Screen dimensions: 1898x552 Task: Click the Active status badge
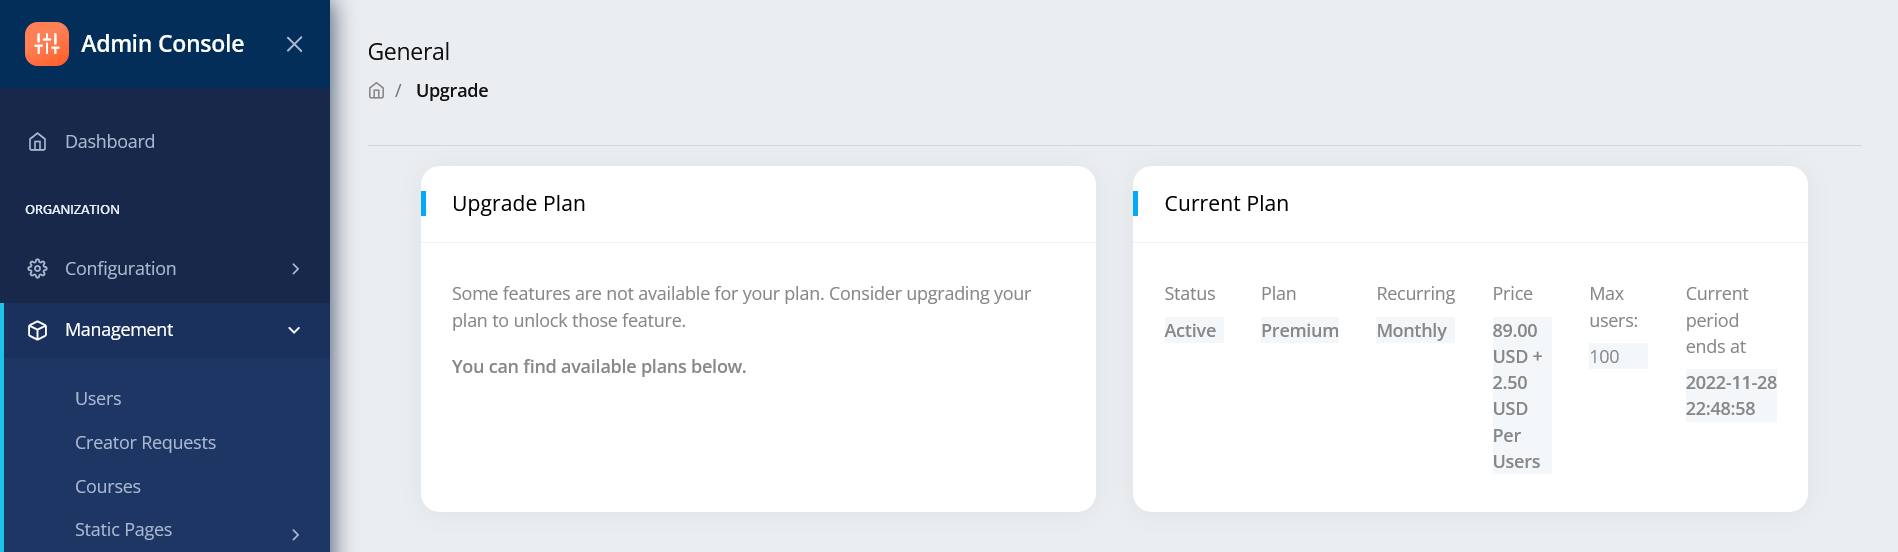tap(1193, 330)
